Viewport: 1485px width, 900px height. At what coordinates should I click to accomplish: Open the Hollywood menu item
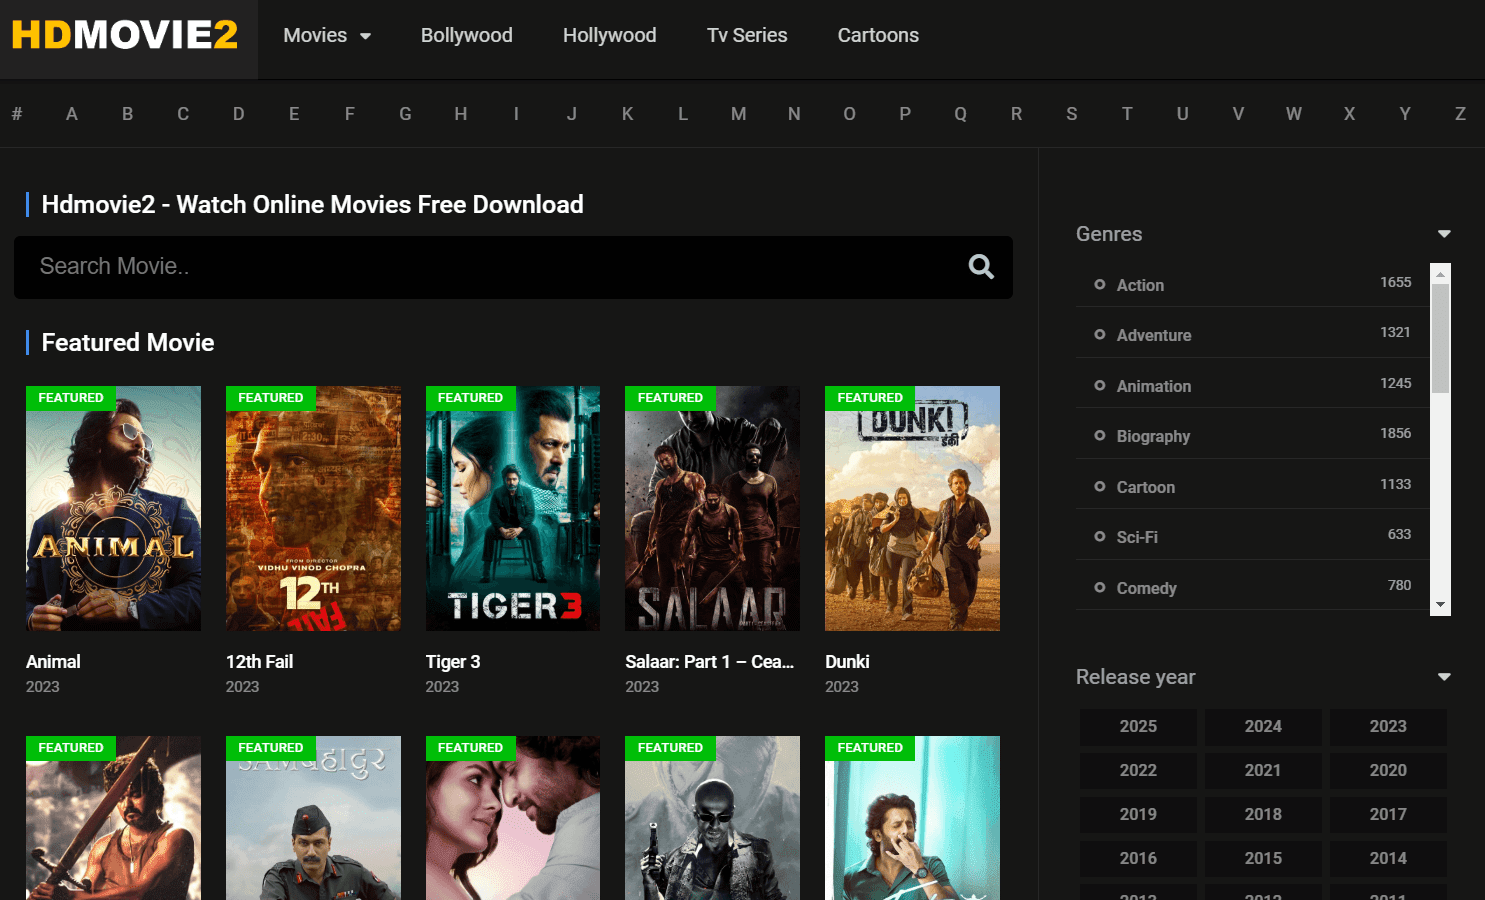click(609, 35)
